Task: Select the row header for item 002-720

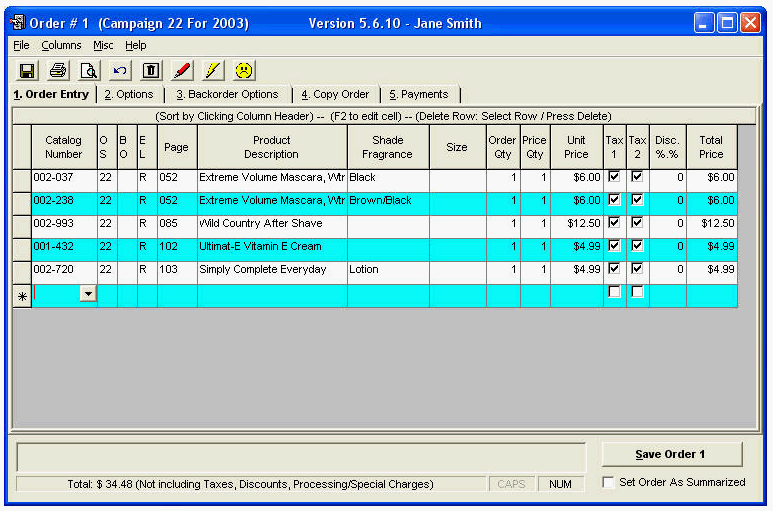Action: coord(21,269)
